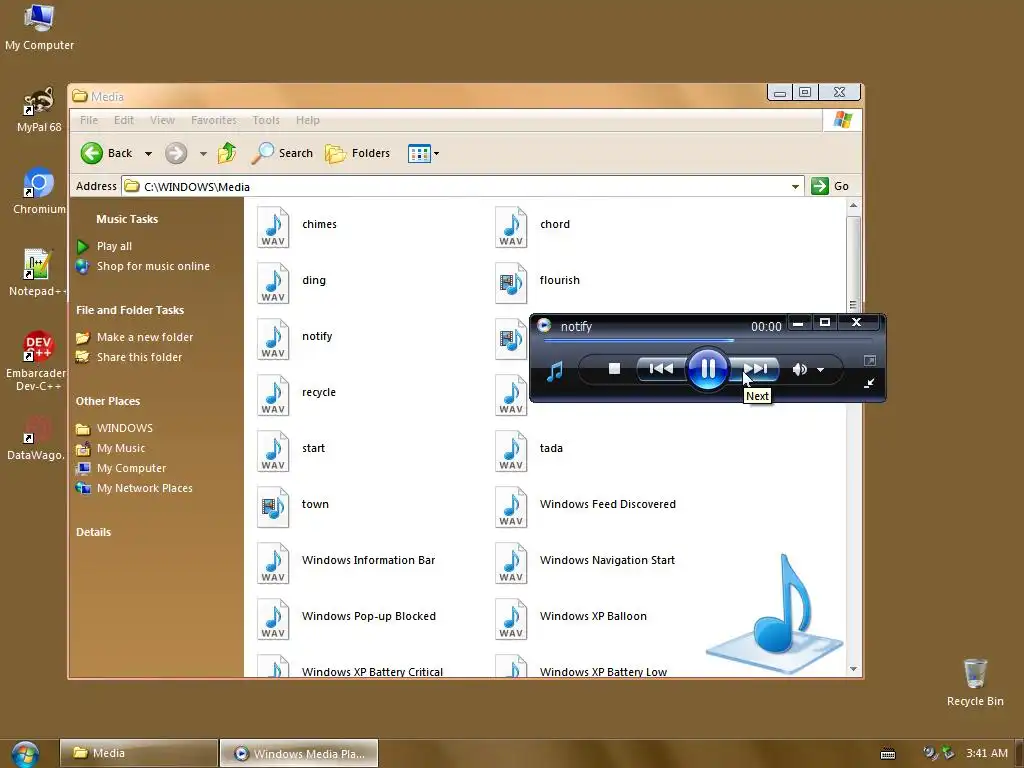Open the Edit menu
1024x768 pixels.
(x=123, y=120)
